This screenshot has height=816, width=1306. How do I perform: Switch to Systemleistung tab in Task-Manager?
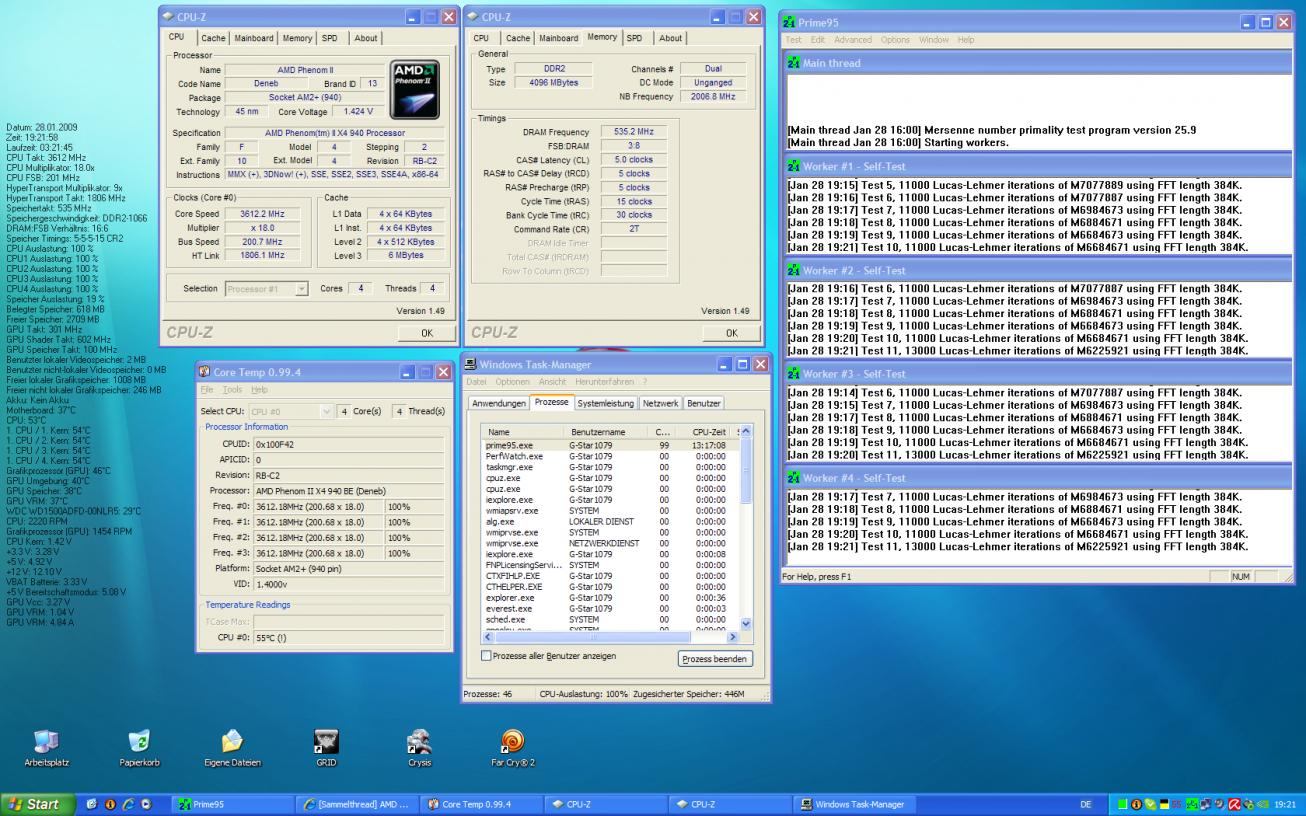[x=605, y=403]
